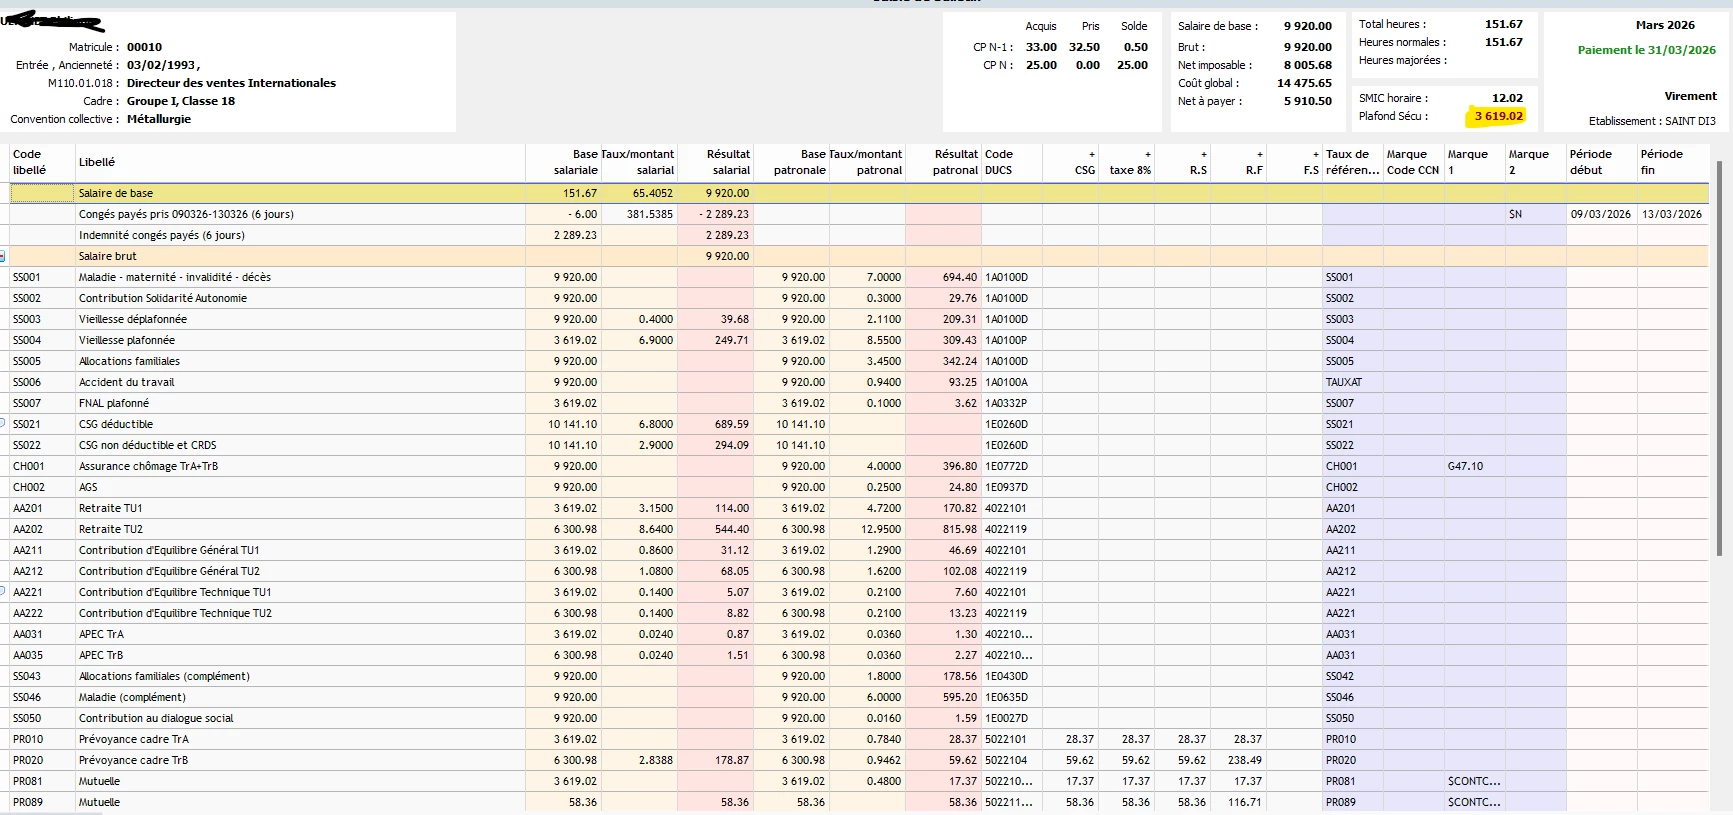Click the plus sign above taxe 8% column

coord(1147,154)
